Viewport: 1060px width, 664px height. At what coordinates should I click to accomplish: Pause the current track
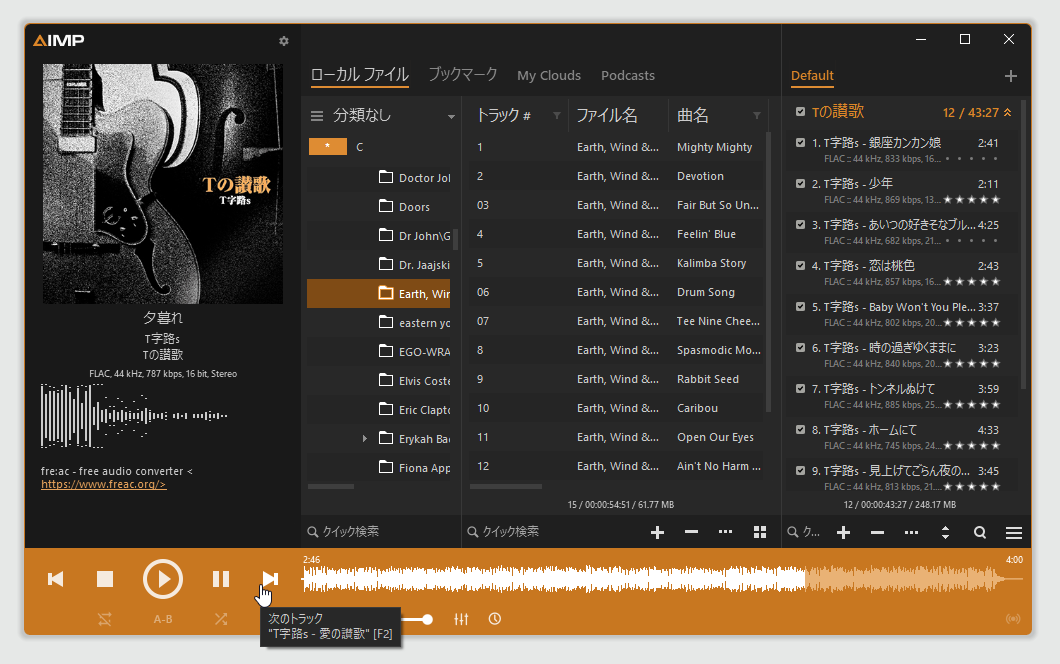(x=221, y=579)
